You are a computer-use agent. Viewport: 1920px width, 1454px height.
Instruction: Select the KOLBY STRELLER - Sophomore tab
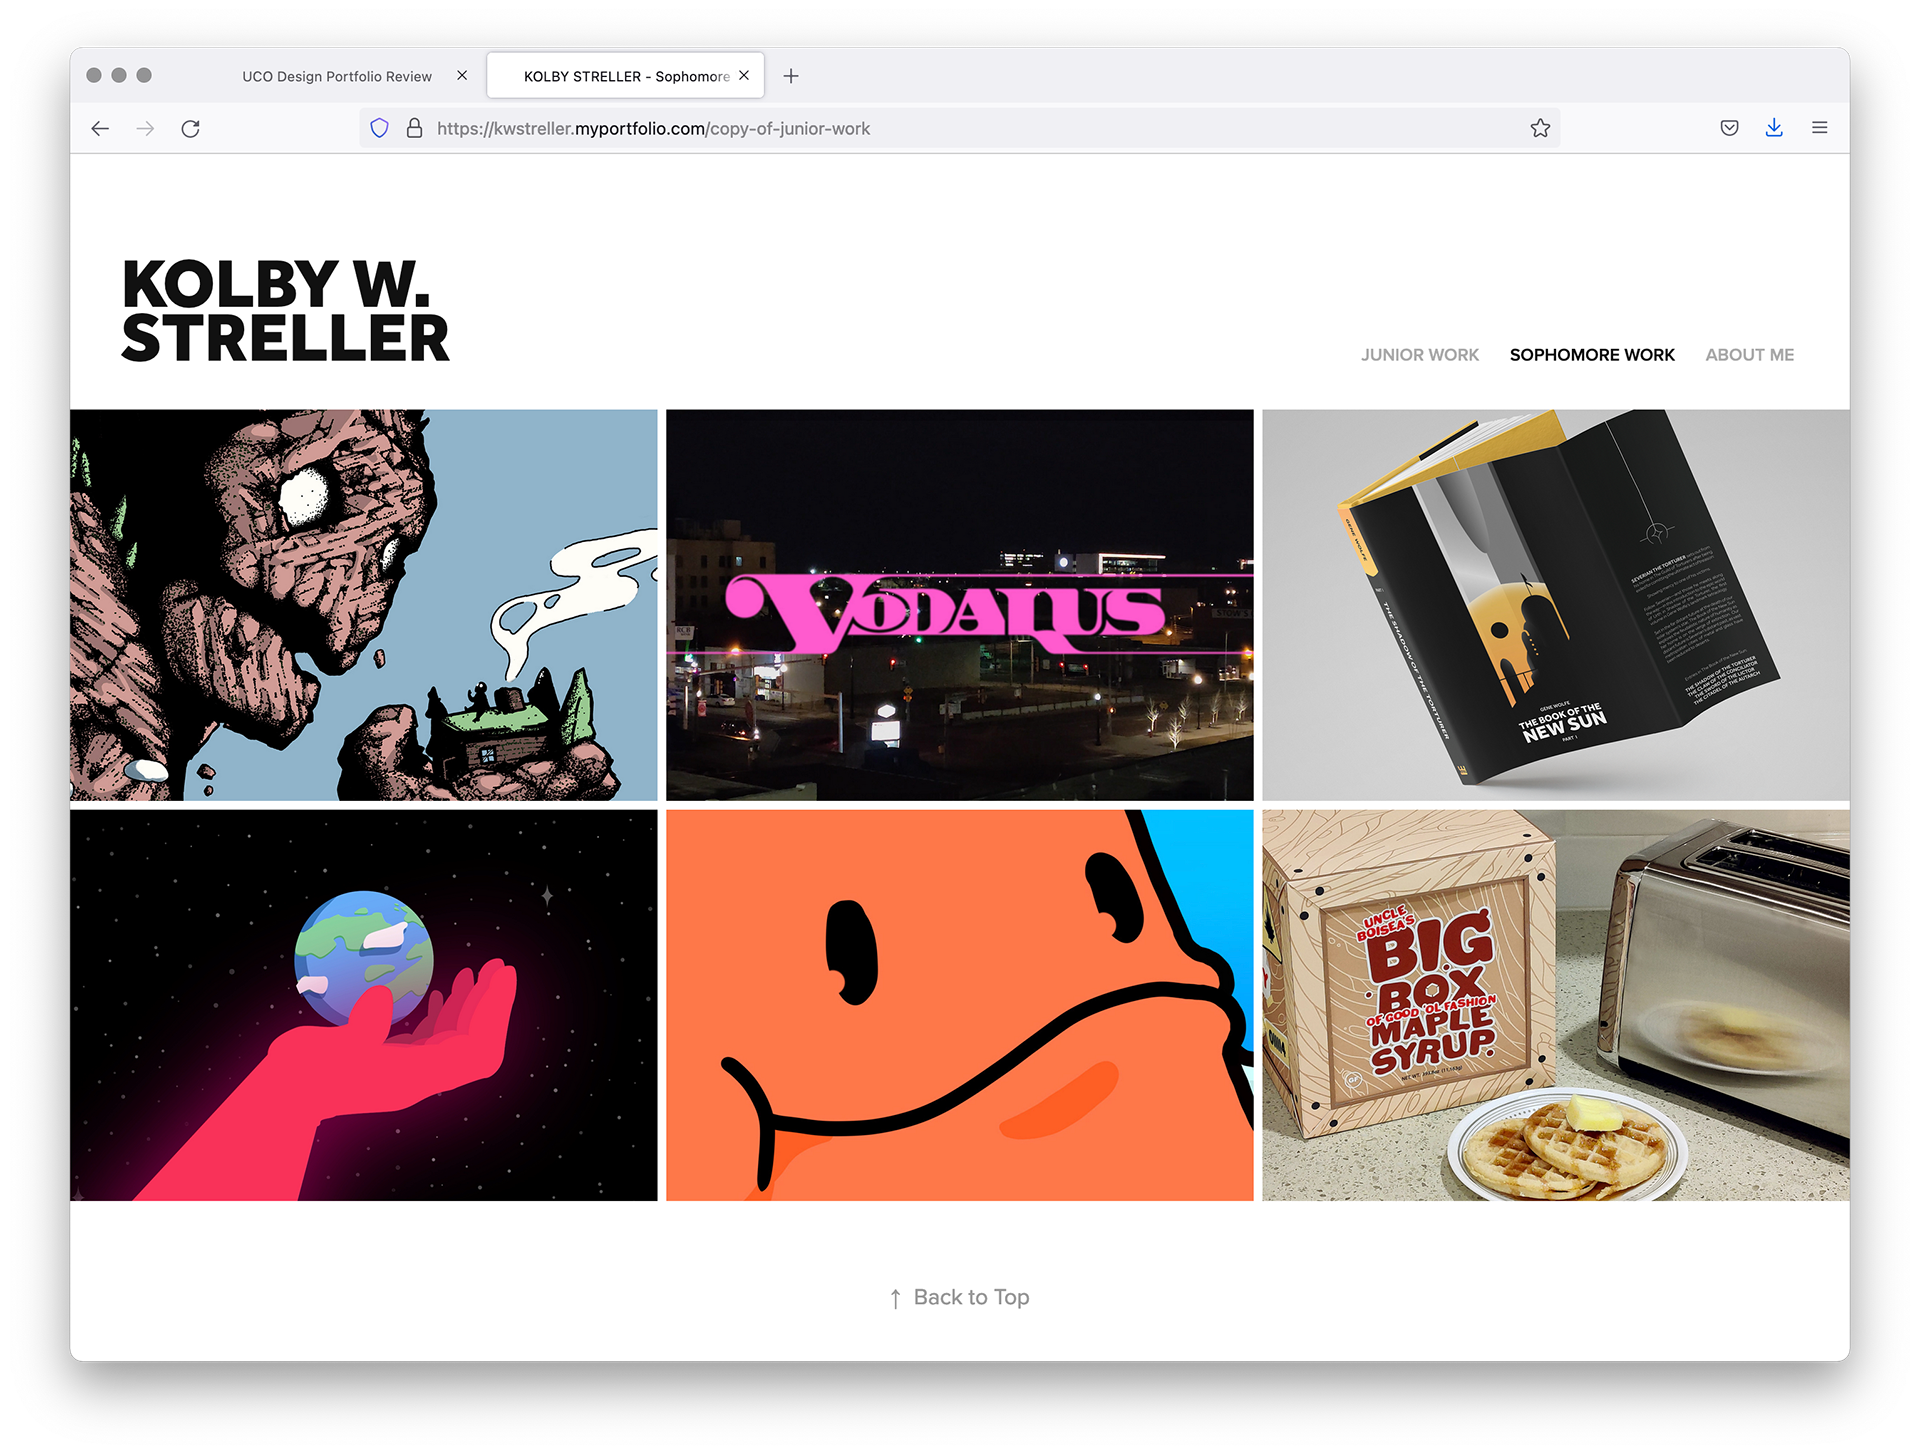point(626,76)
